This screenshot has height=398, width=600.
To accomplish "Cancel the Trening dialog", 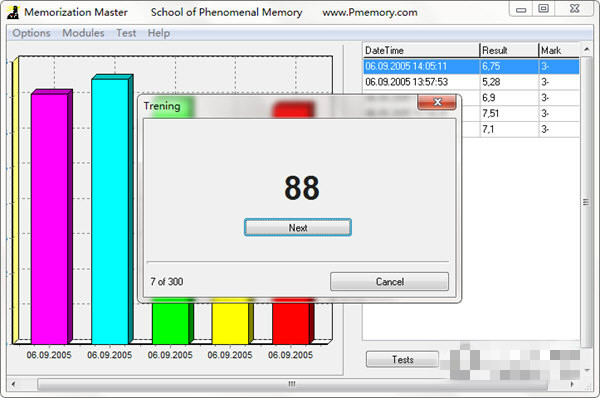I will [390, 282].
